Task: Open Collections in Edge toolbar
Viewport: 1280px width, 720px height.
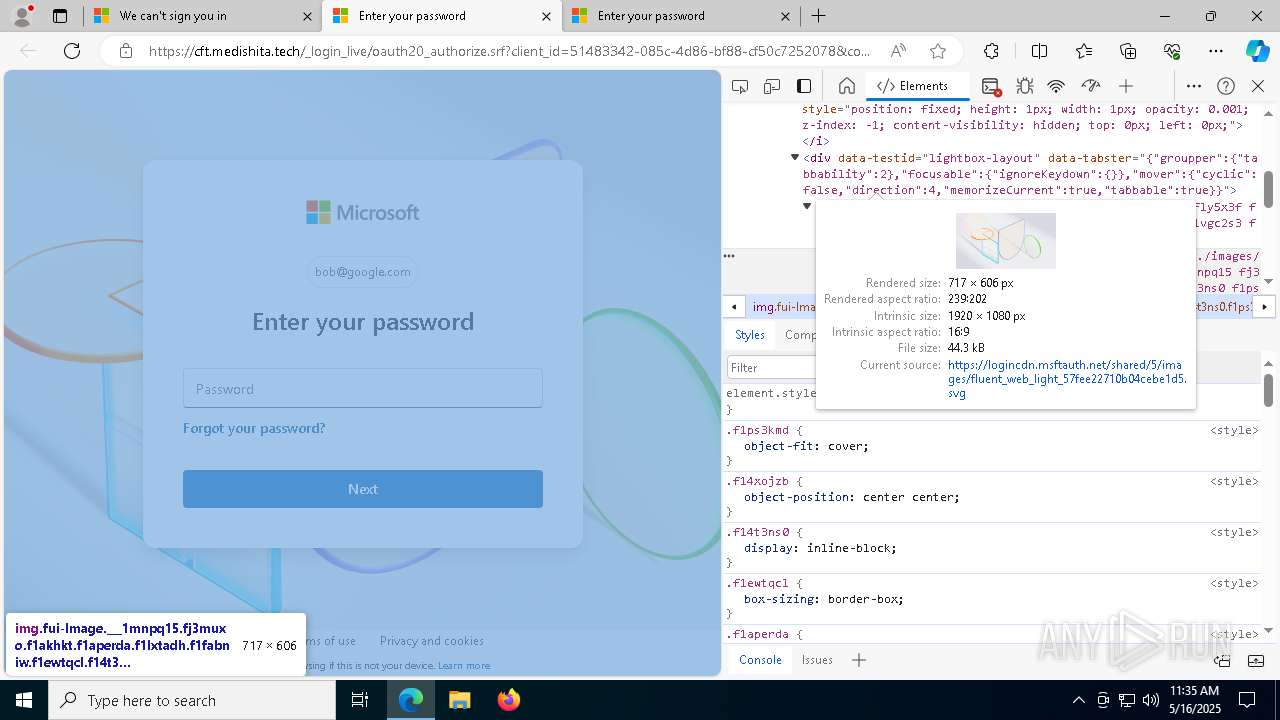Action: [1128, 51]
